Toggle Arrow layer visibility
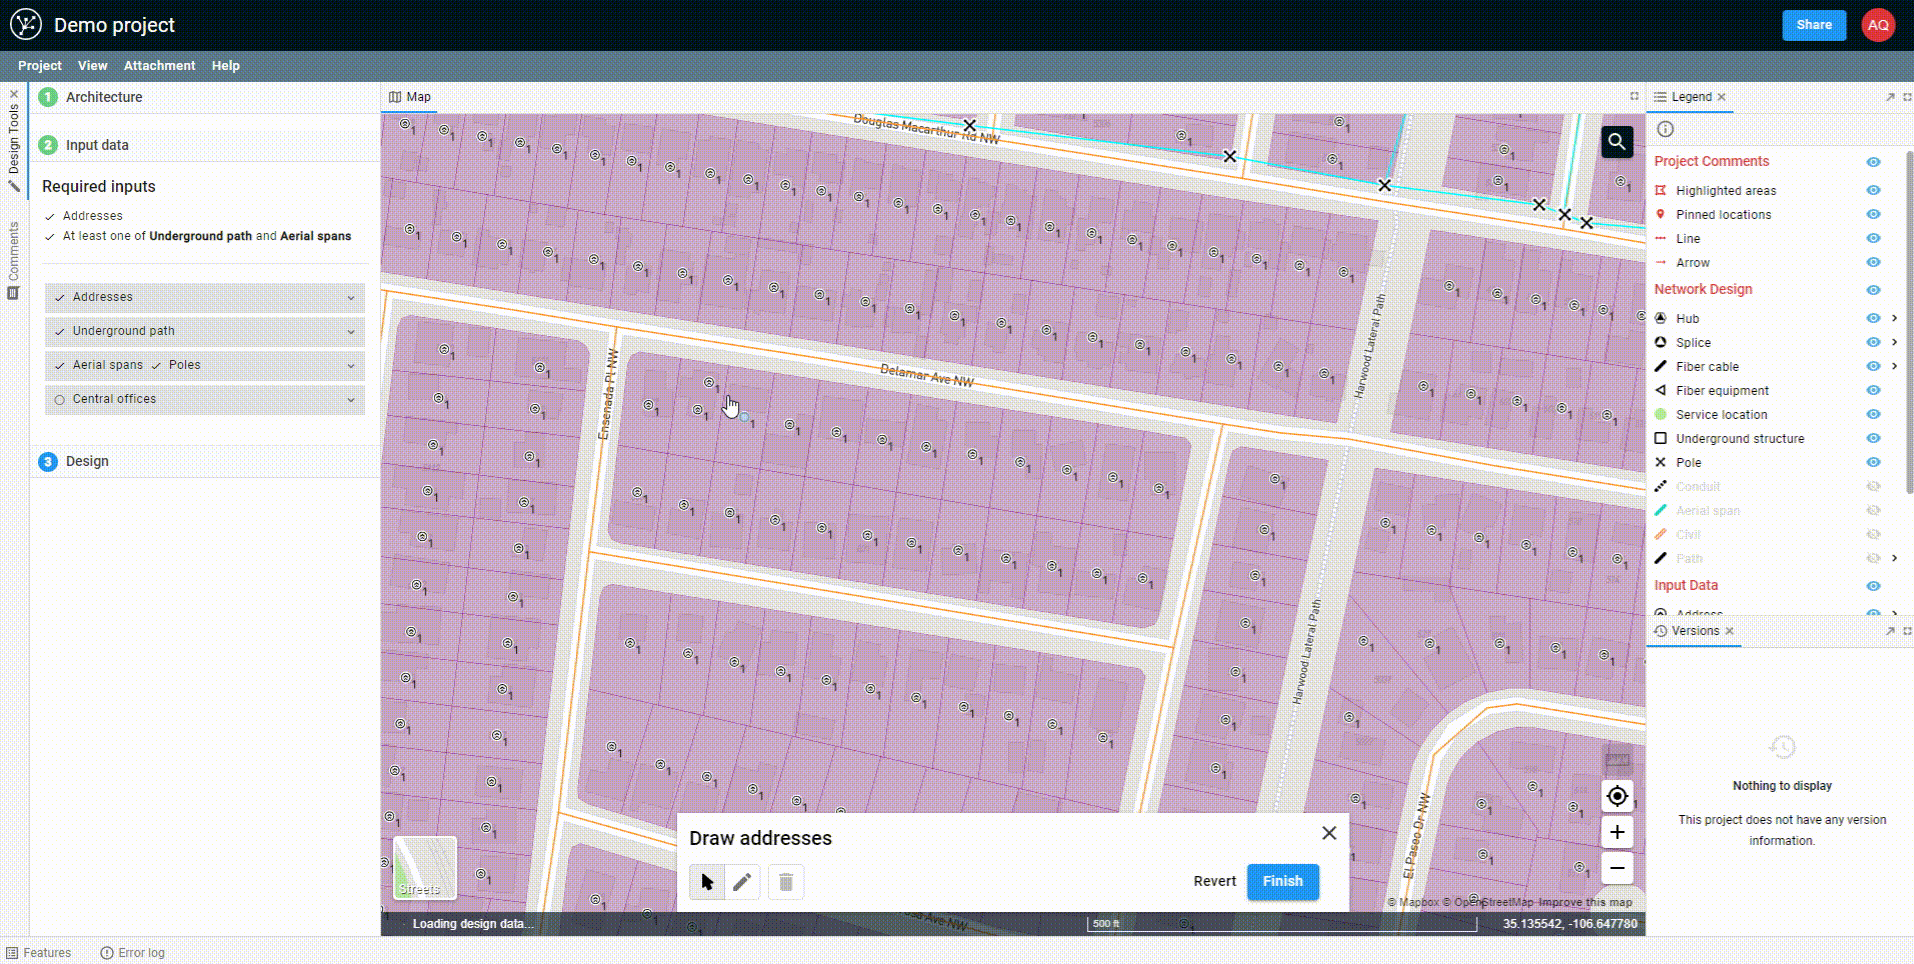This screenshot has height=964, width=1914. pyautogui.click(x=1873, y=262)
